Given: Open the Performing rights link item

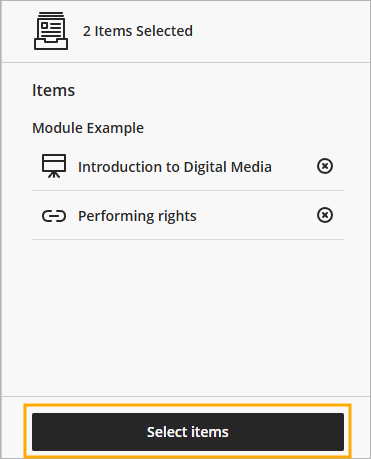Looking at the screenshot, I should click(137, 216).
